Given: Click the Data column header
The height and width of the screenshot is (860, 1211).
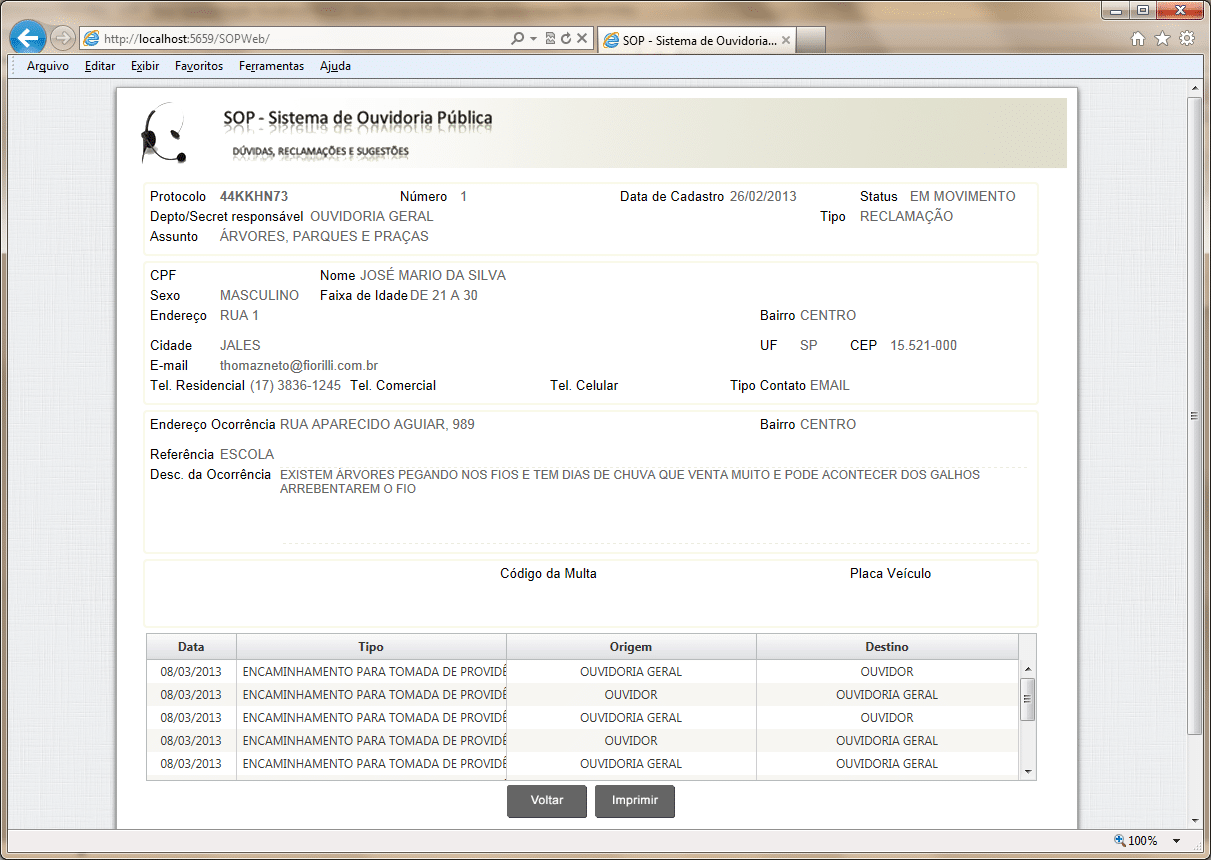Looking at the screenshot, I should (191, 647).
